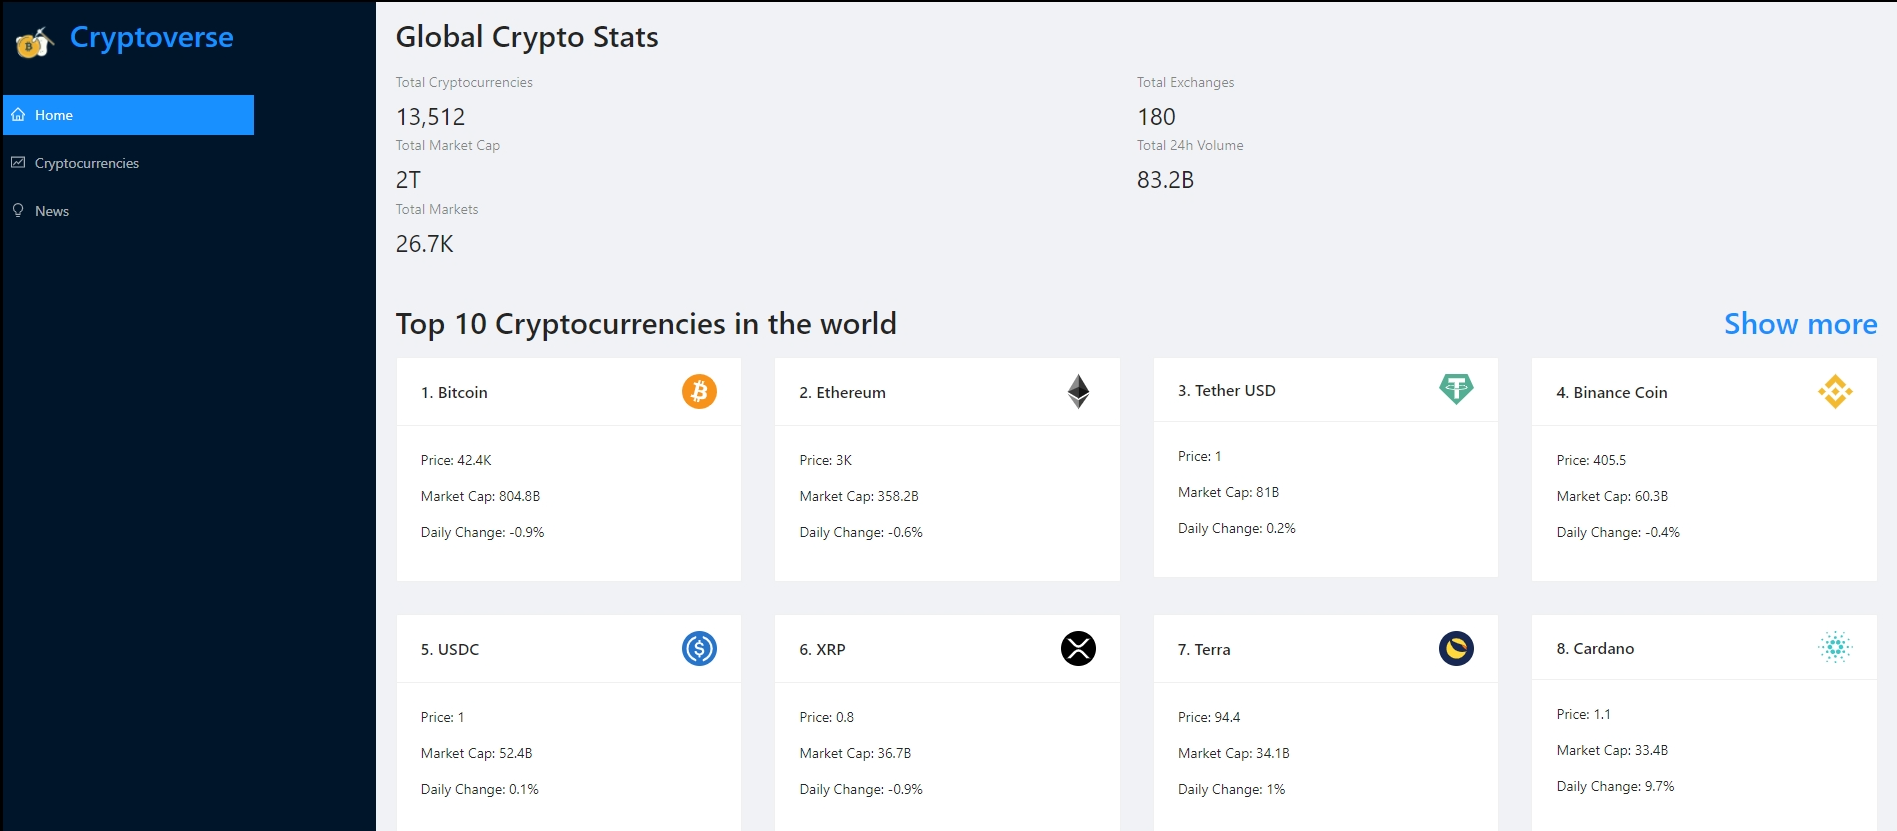
Task: Click Terra Market Cap: 34.1B text
Action: pos(1233,754)
